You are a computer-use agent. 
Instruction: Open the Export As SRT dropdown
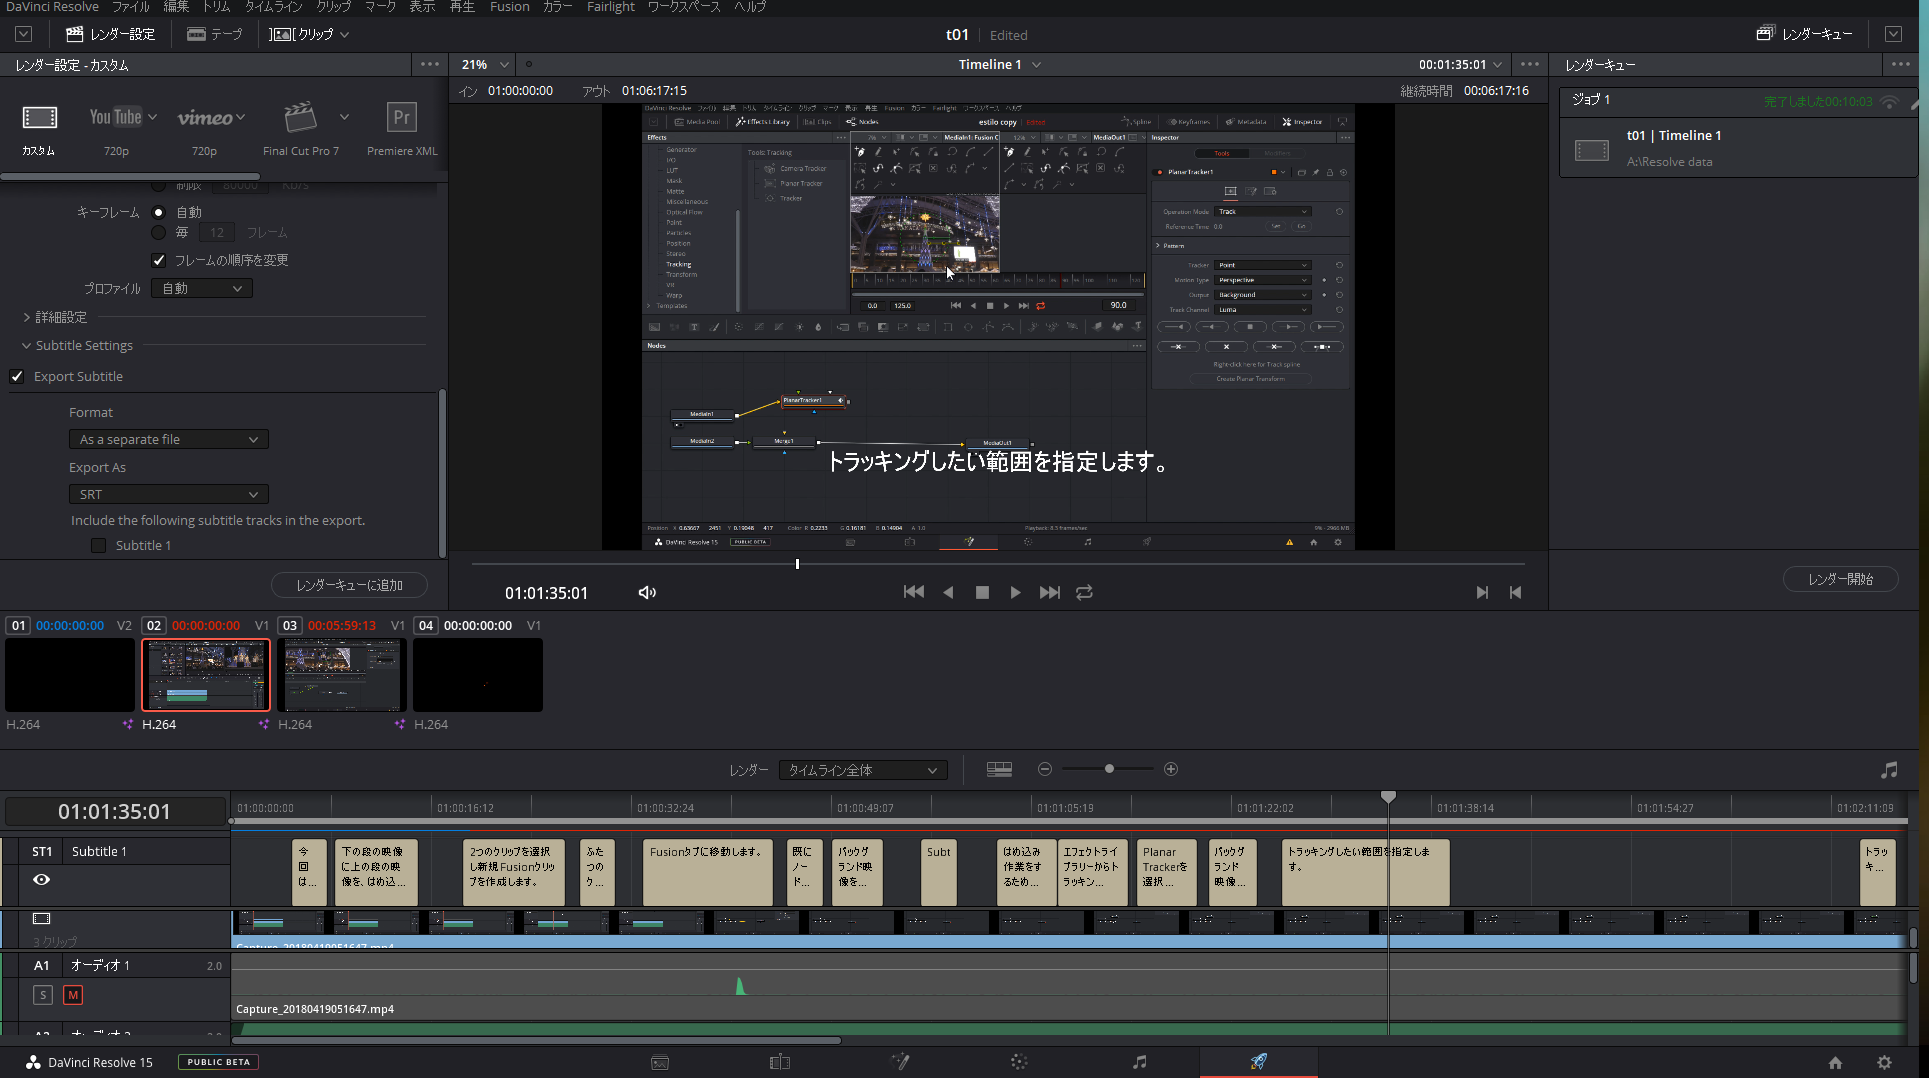tap(168, 495)
